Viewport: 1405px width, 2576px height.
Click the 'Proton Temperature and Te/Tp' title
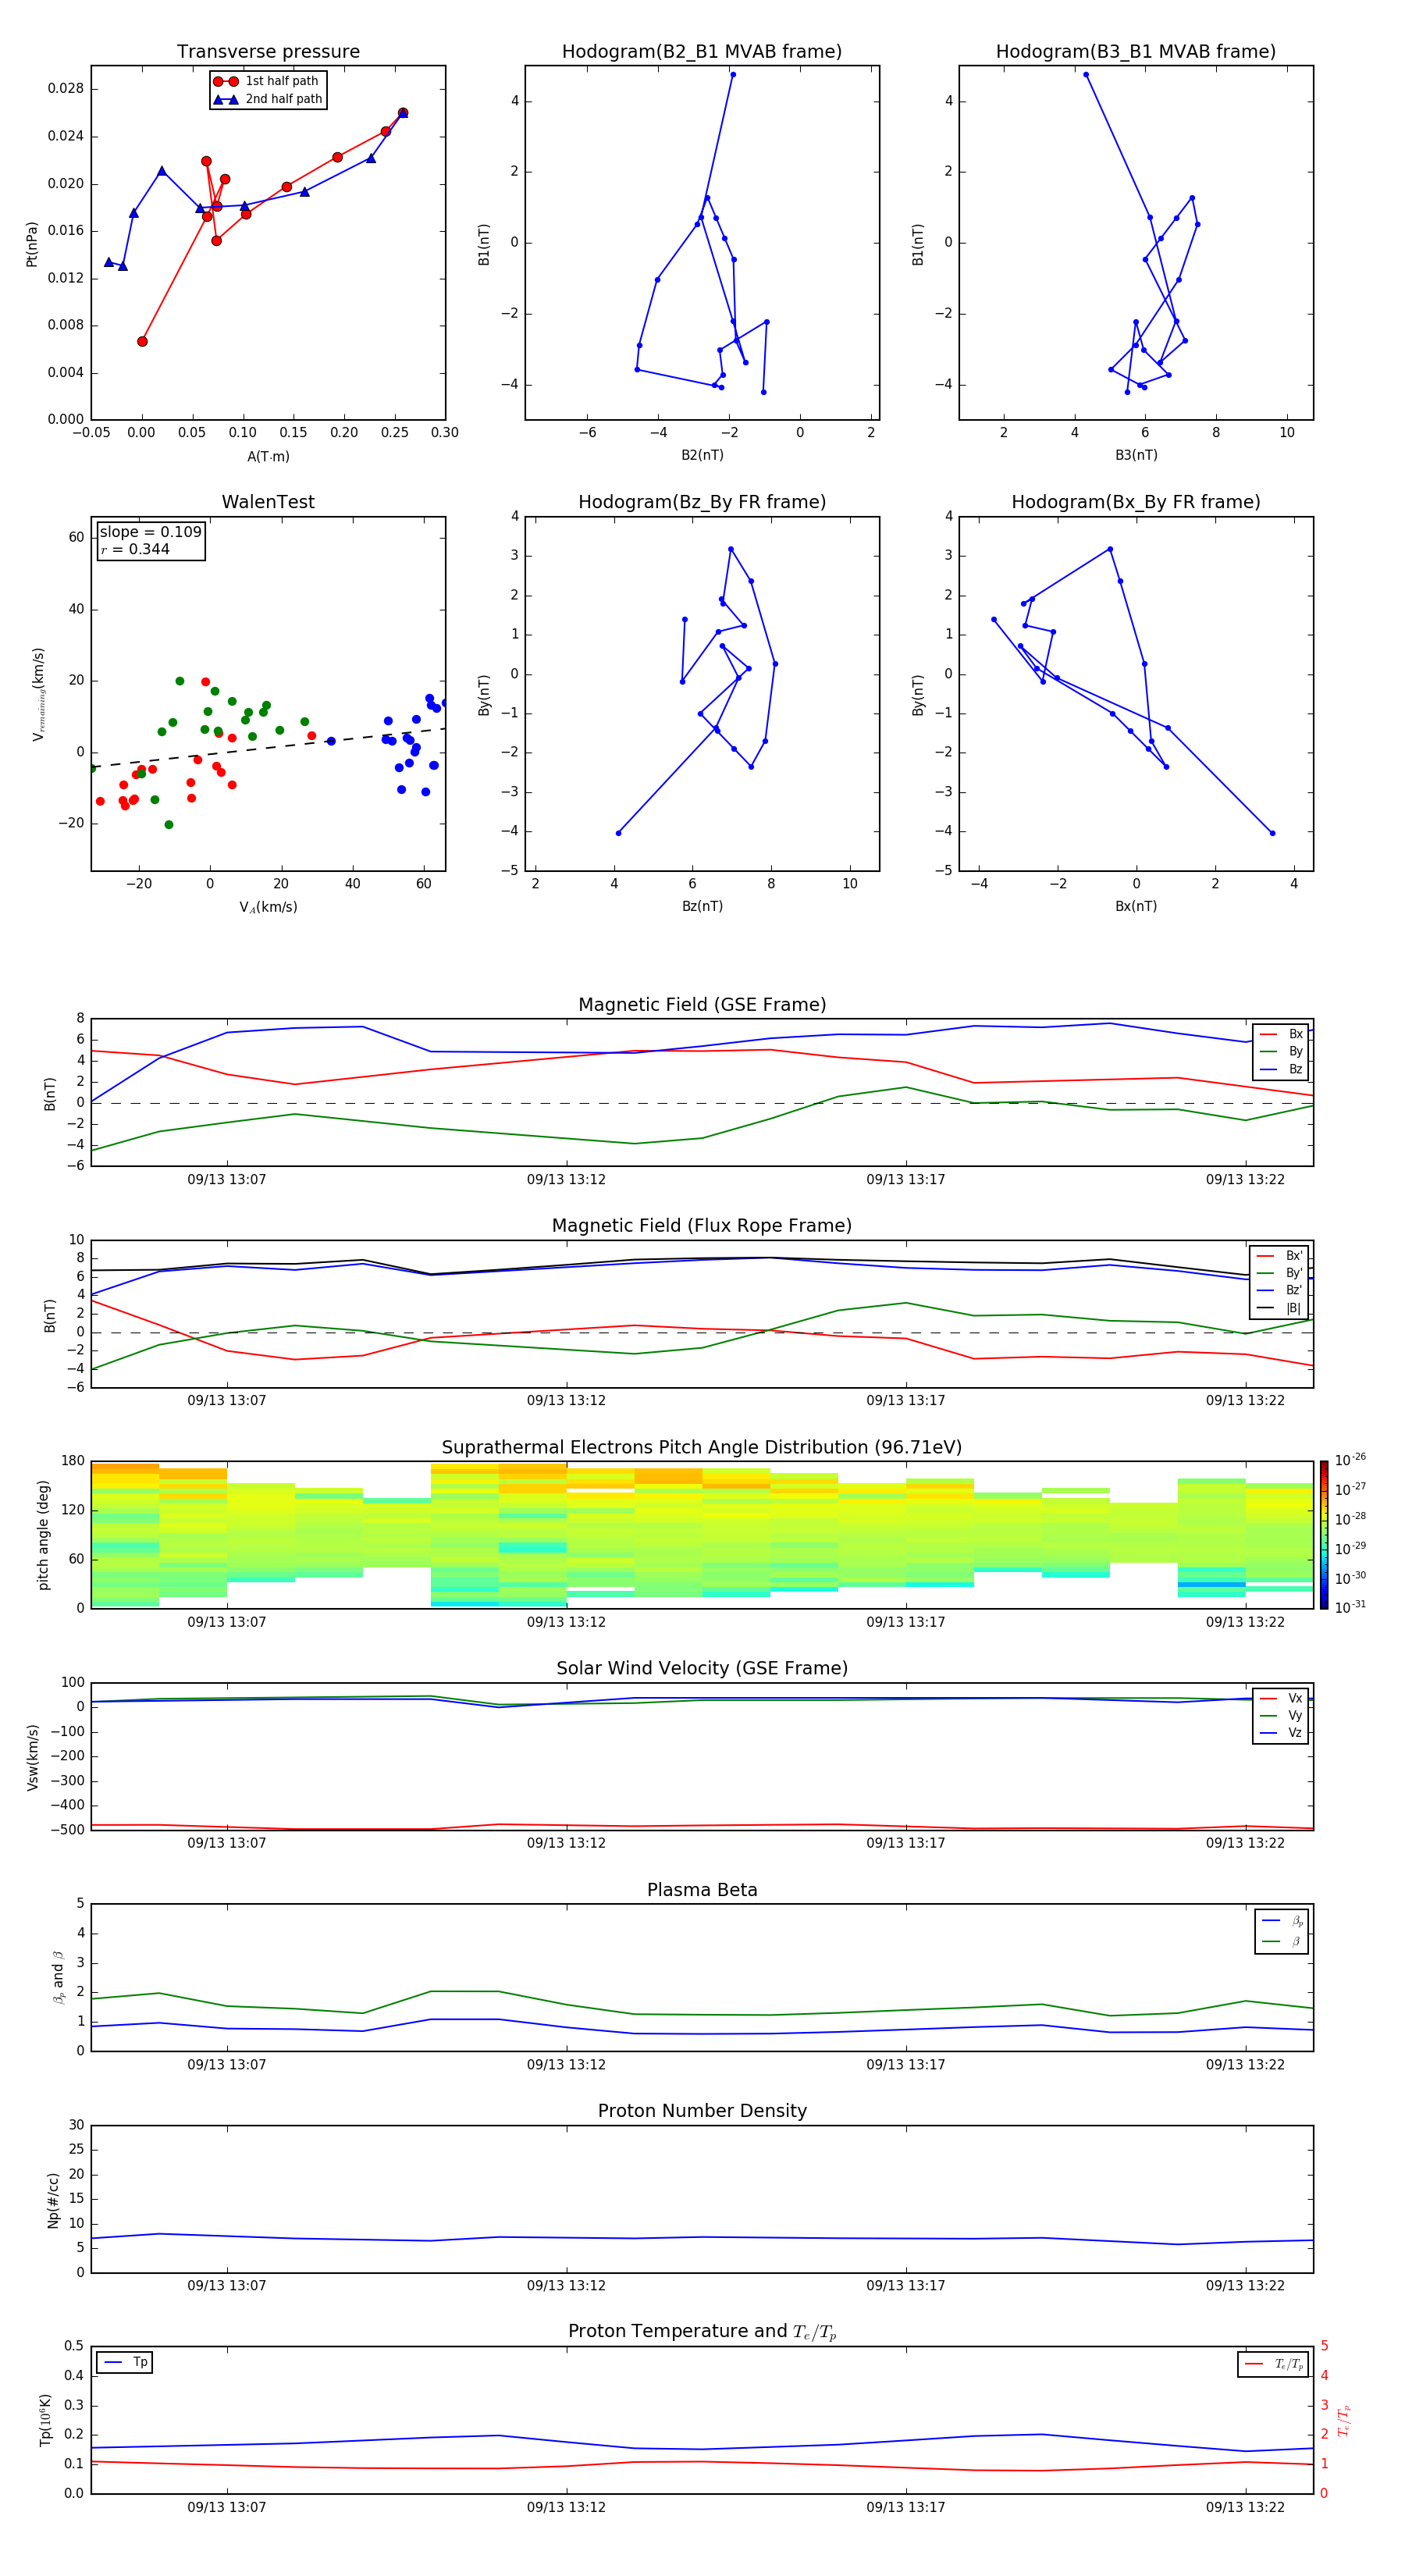(702, 2331)
